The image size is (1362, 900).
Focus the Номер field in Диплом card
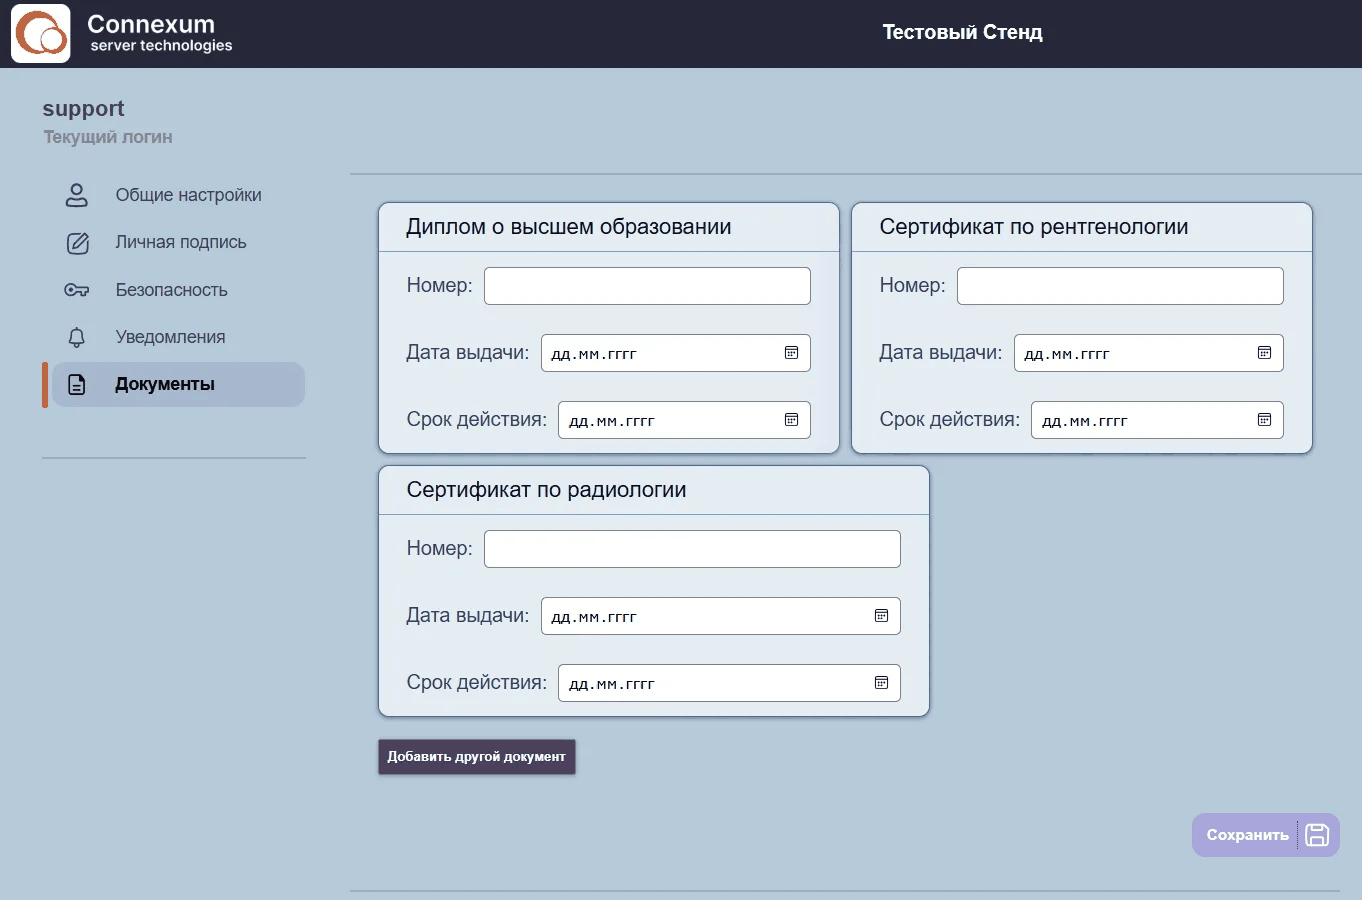[x=647, y=286]
